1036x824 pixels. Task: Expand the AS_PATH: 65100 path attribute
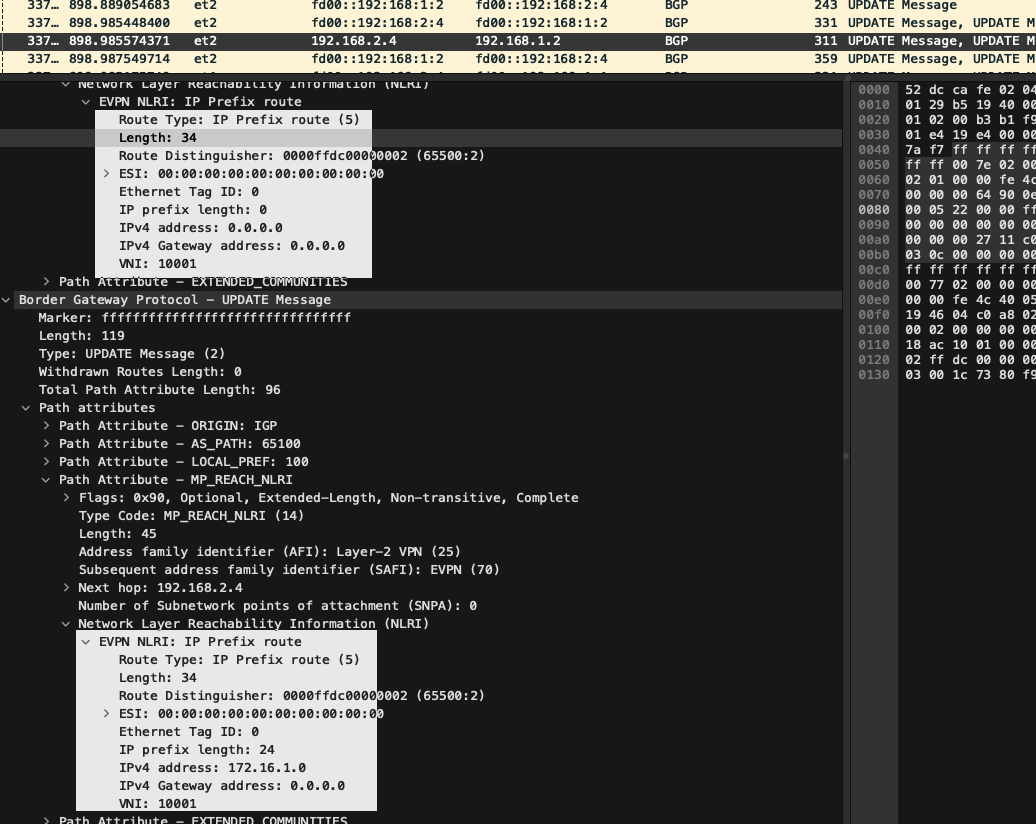click(47, 444)
